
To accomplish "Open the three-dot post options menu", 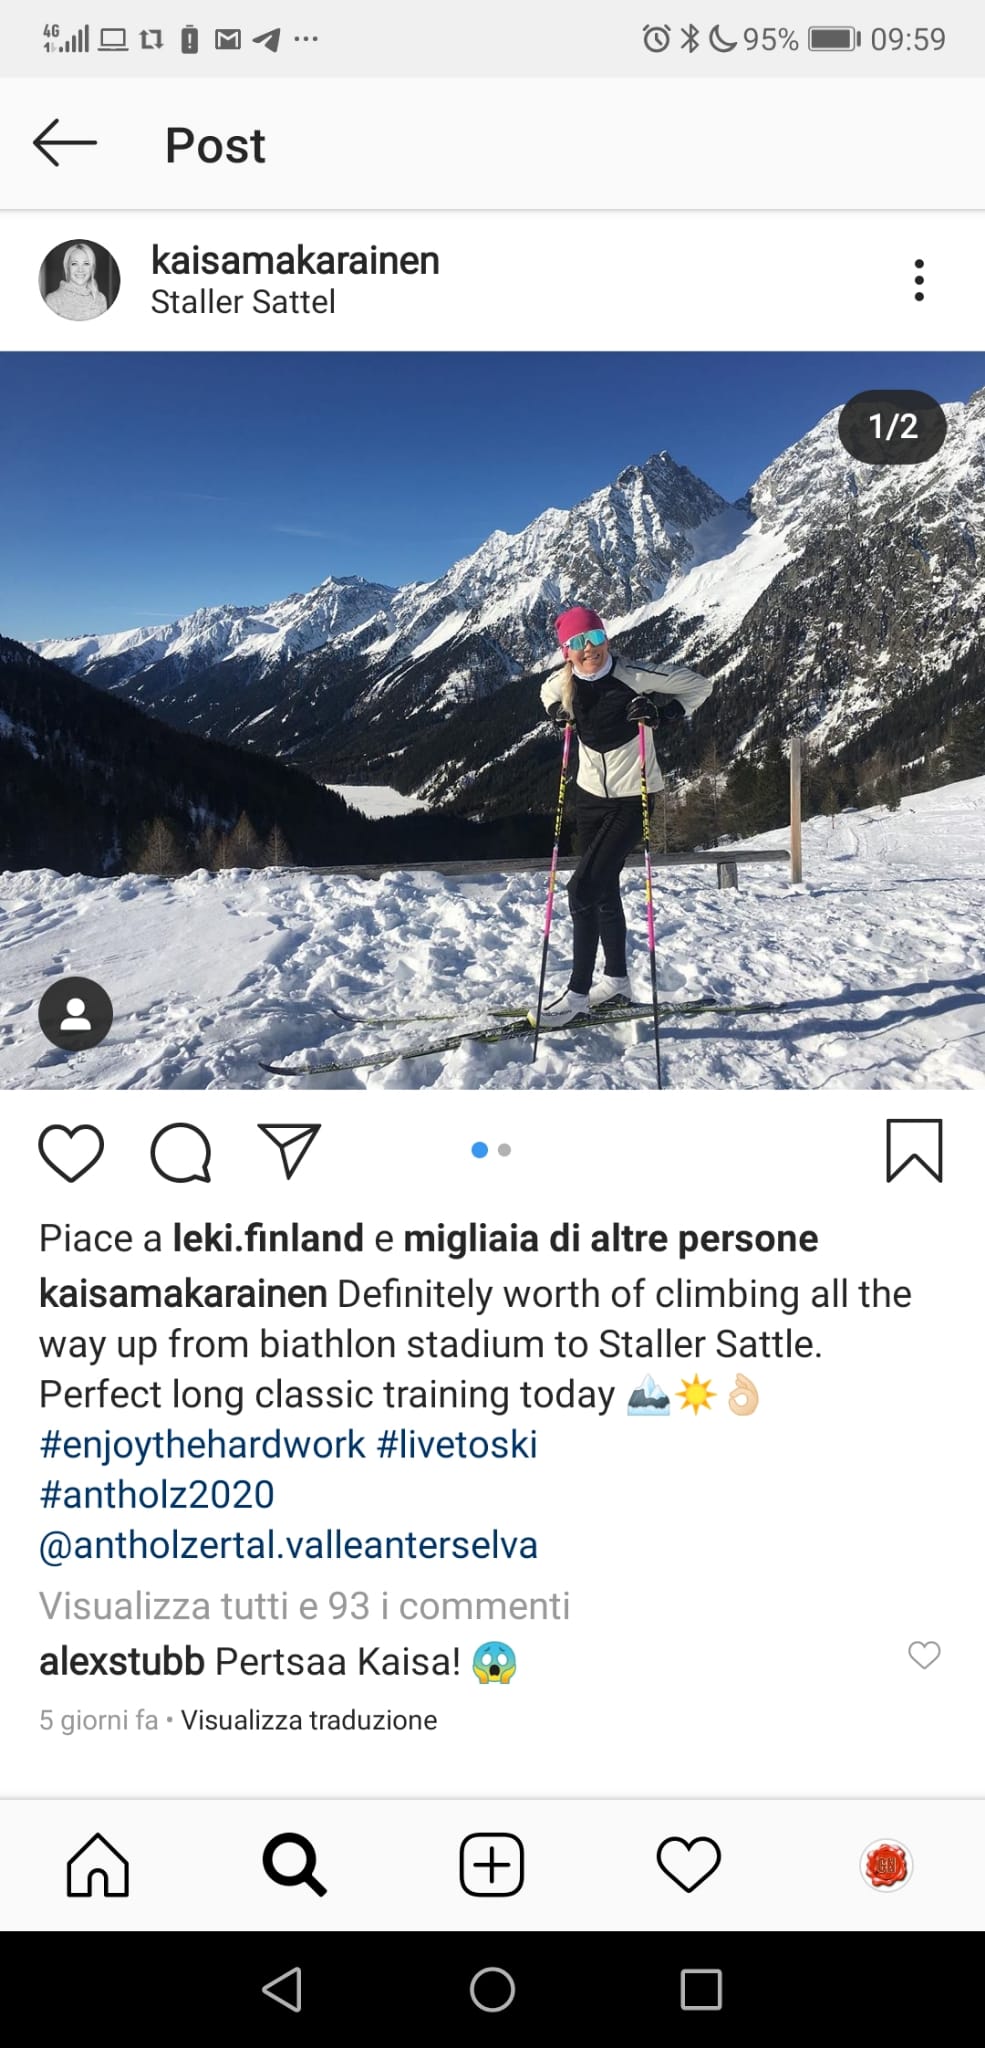I will point(919,280).
